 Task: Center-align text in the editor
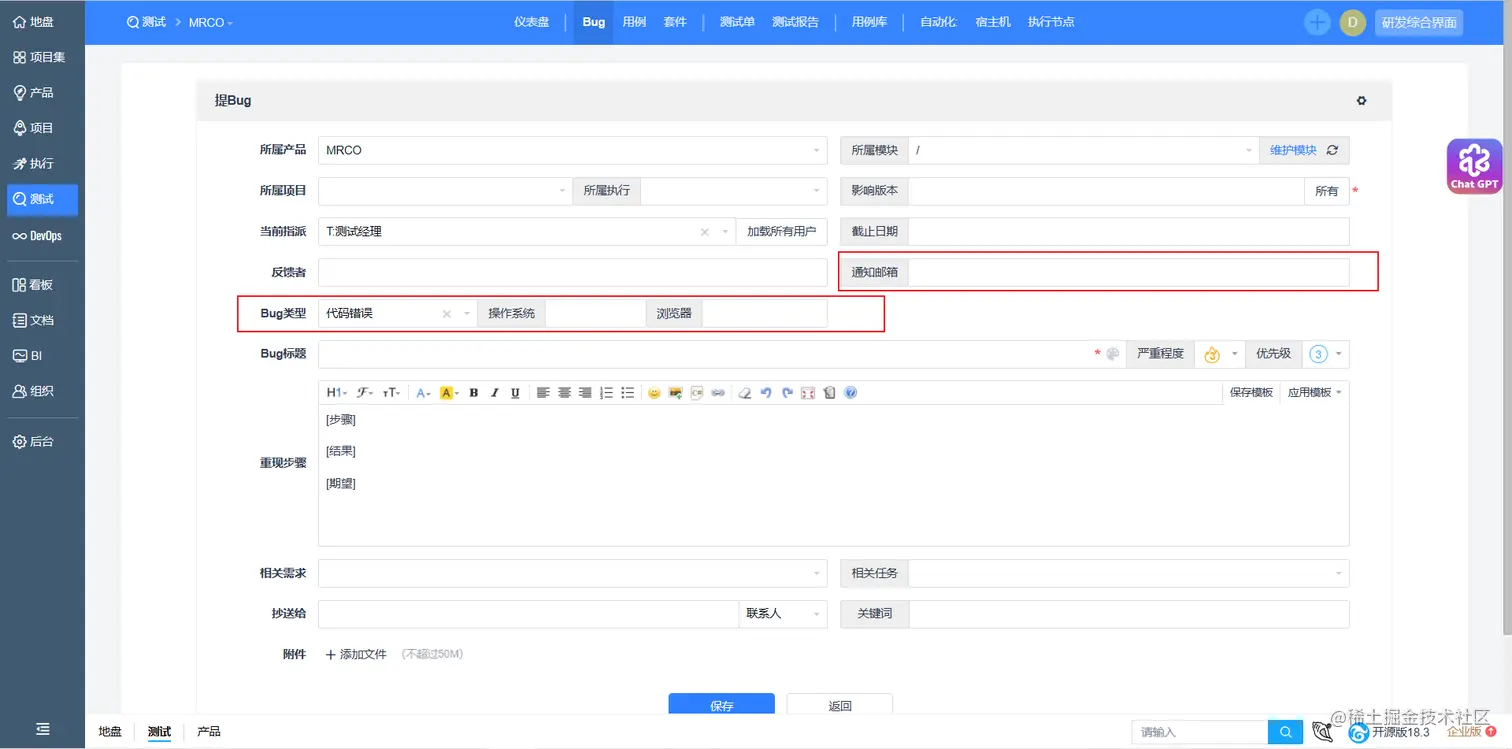coord(564,393)
